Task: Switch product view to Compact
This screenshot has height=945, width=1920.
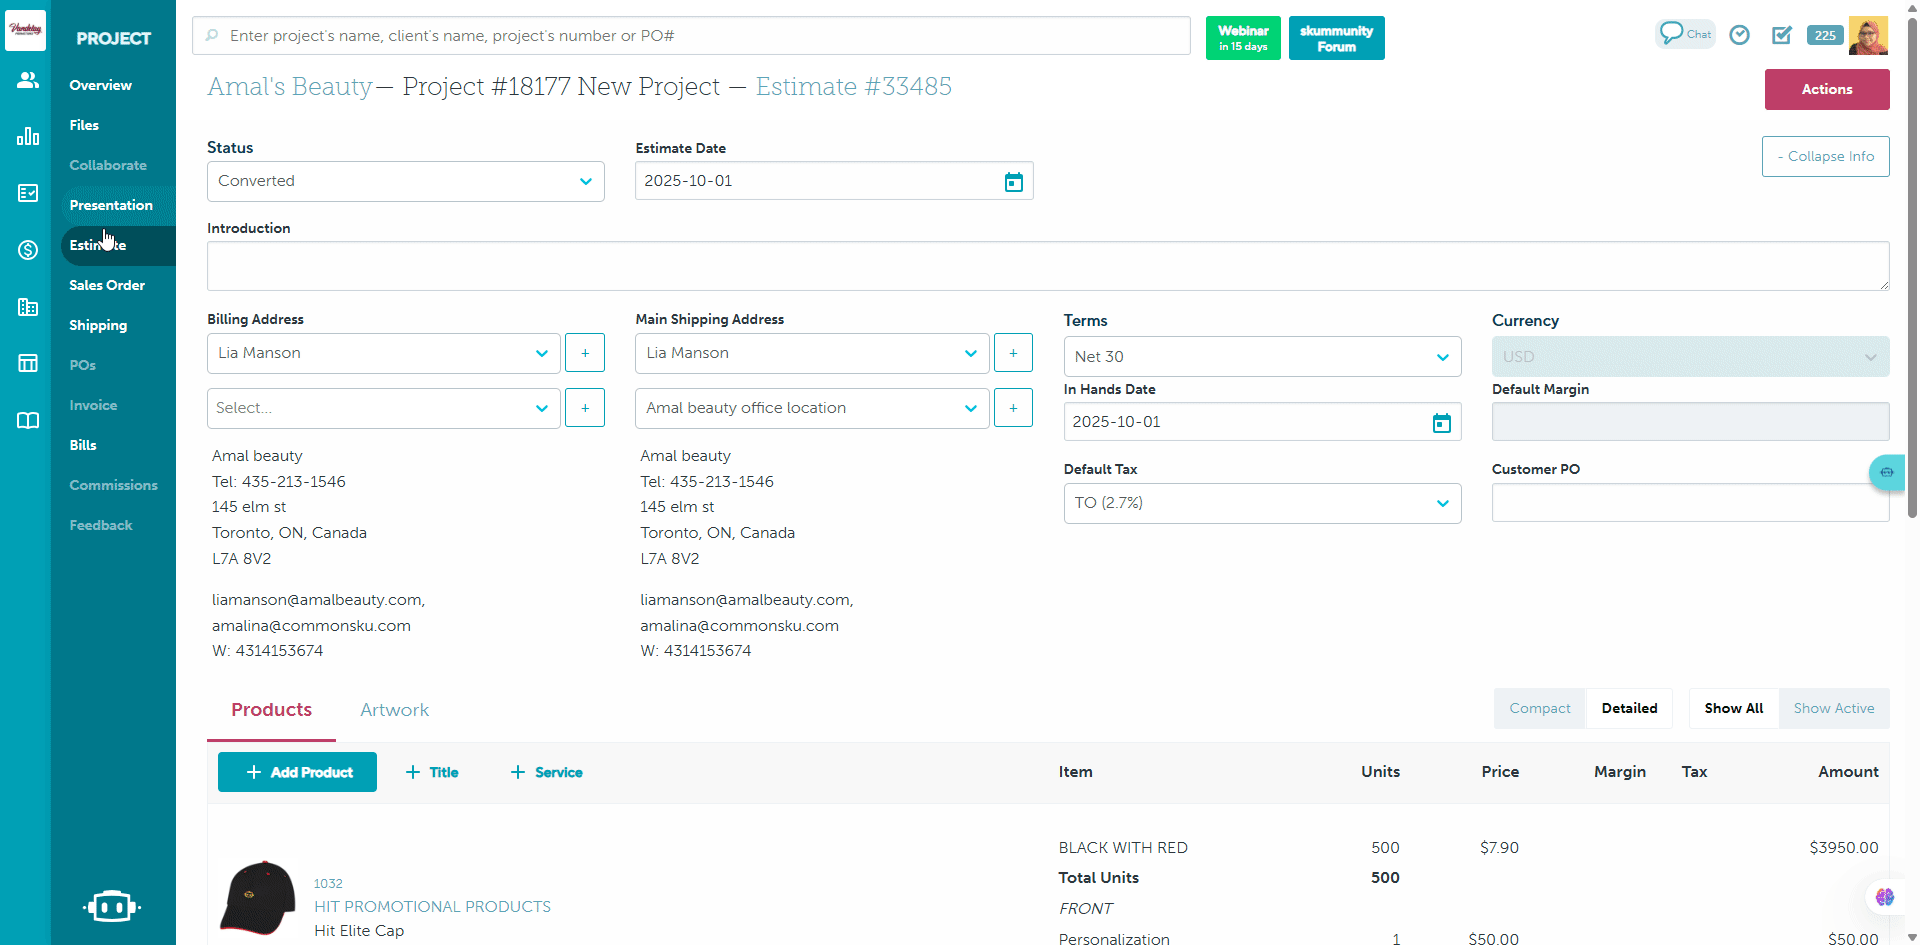Action: [1539, 708]
